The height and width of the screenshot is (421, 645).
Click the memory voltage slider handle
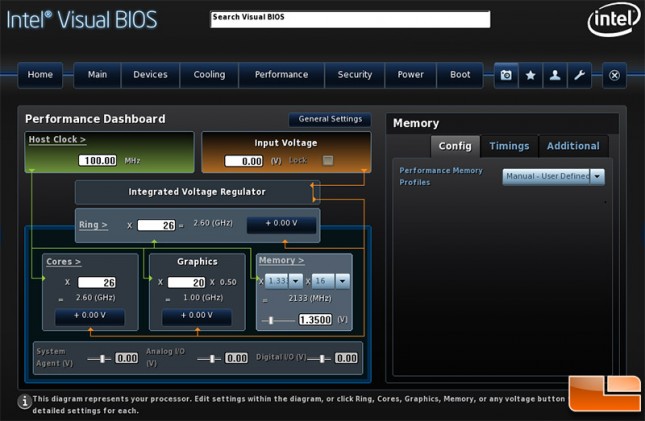[x=271, y=320]
